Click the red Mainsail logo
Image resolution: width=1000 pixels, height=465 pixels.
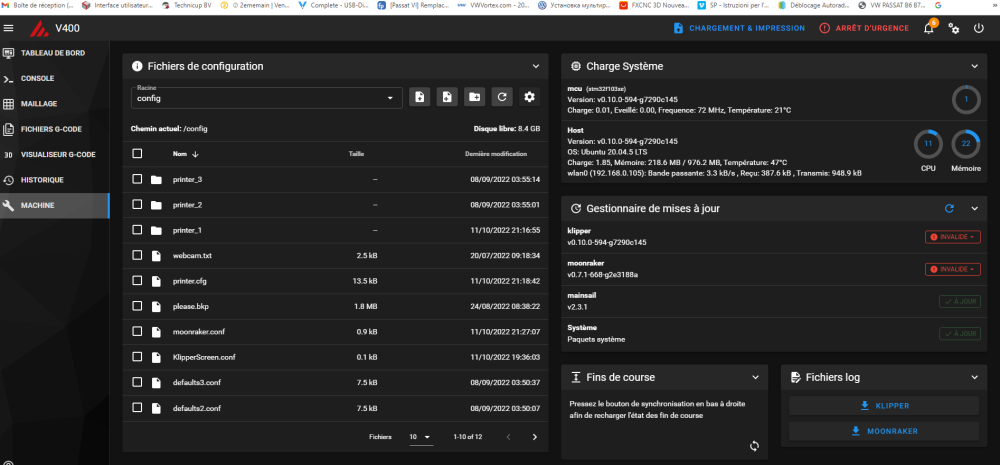point(39,29)
